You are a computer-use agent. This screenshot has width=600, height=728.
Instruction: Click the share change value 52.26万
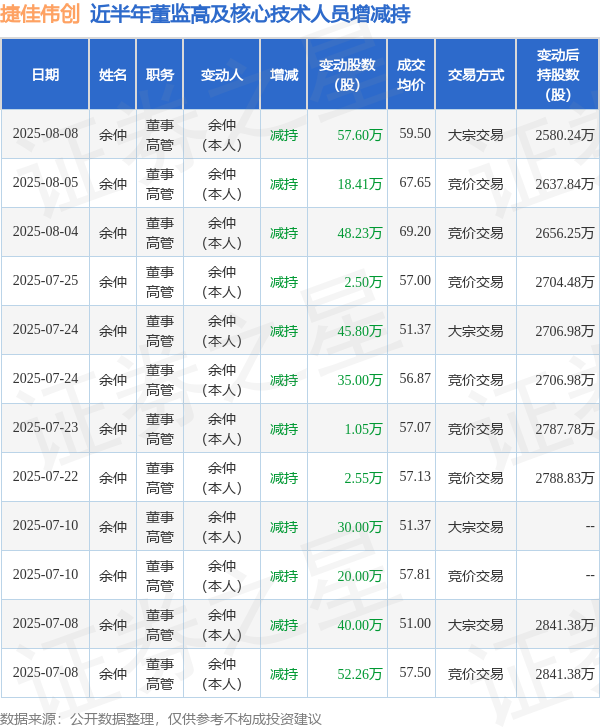click(x=359, y=674)
